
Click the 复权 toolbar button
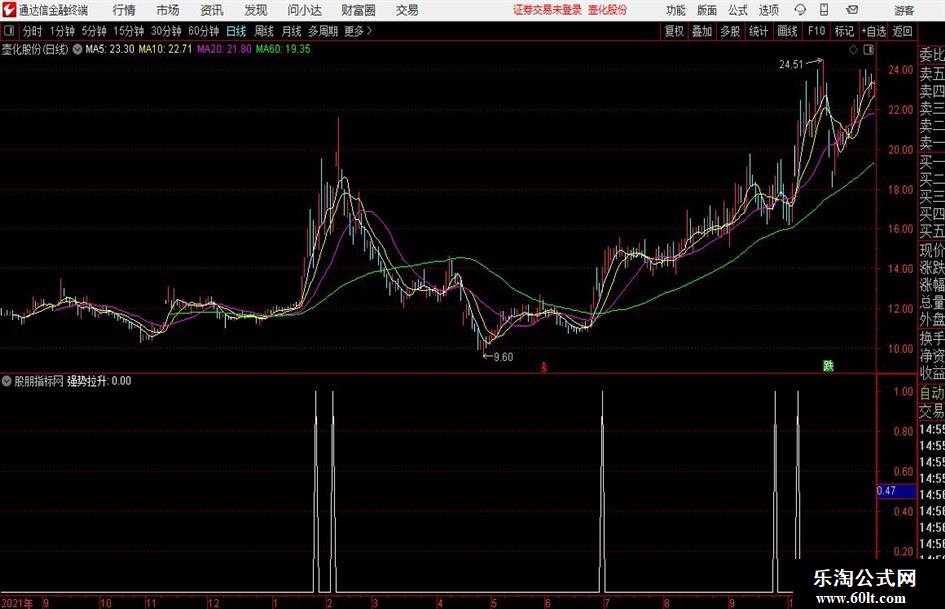pyautogui.click(x=674, y=31)
